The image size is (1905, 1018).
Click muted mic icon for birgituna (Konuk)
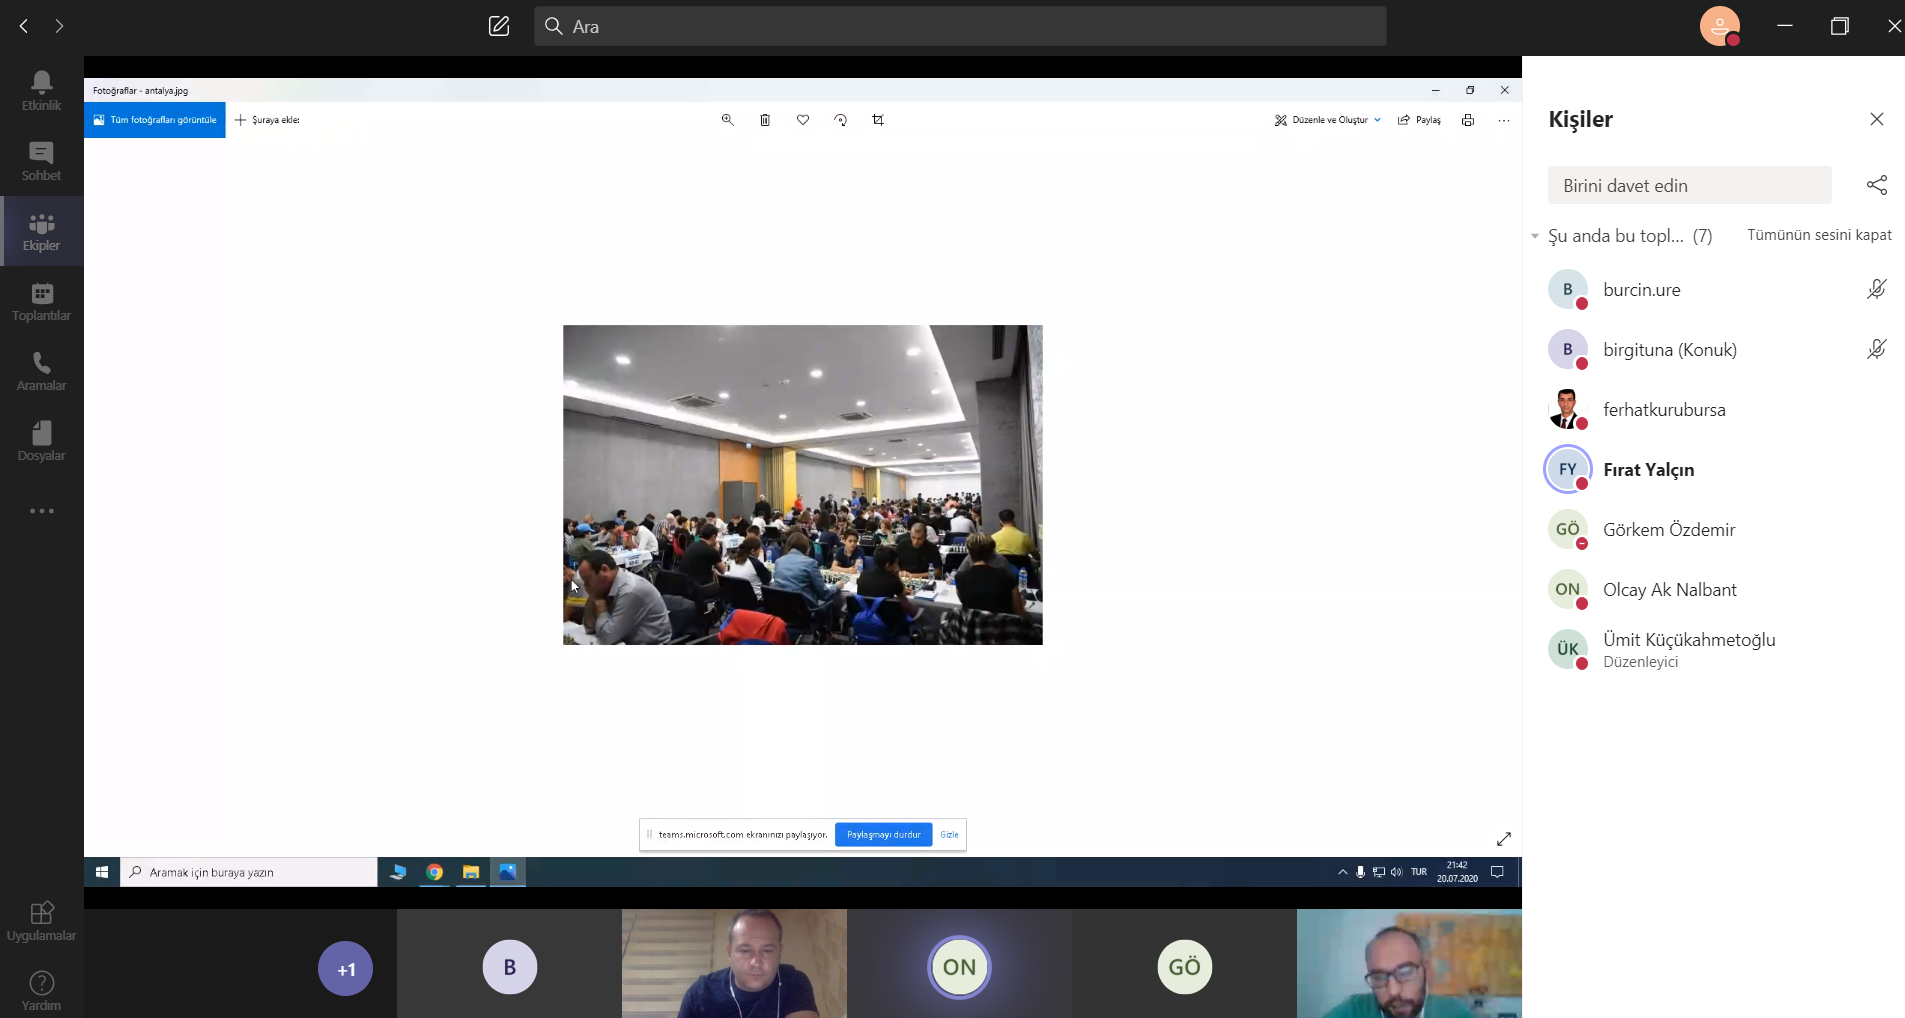1877,349
